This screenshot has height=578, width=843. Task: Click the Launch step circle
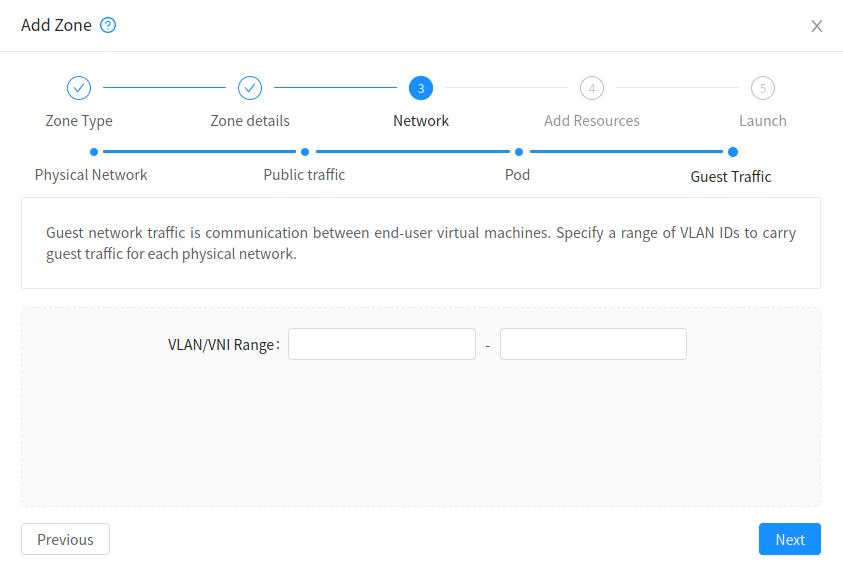[762, 88]
